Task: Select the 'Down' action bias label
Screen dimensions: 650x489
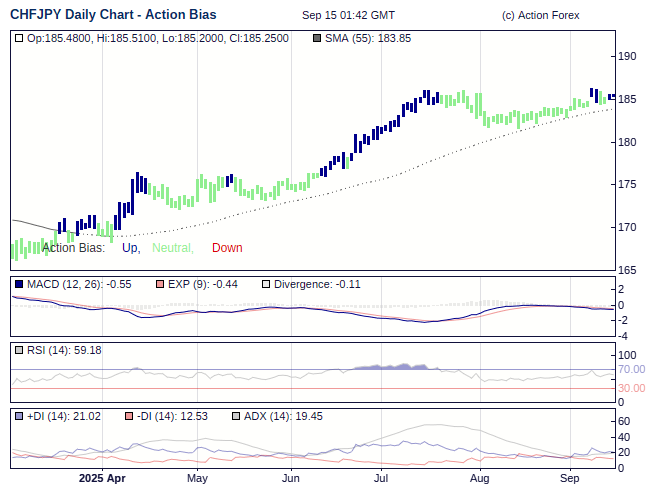Action: tap(227, 248)
